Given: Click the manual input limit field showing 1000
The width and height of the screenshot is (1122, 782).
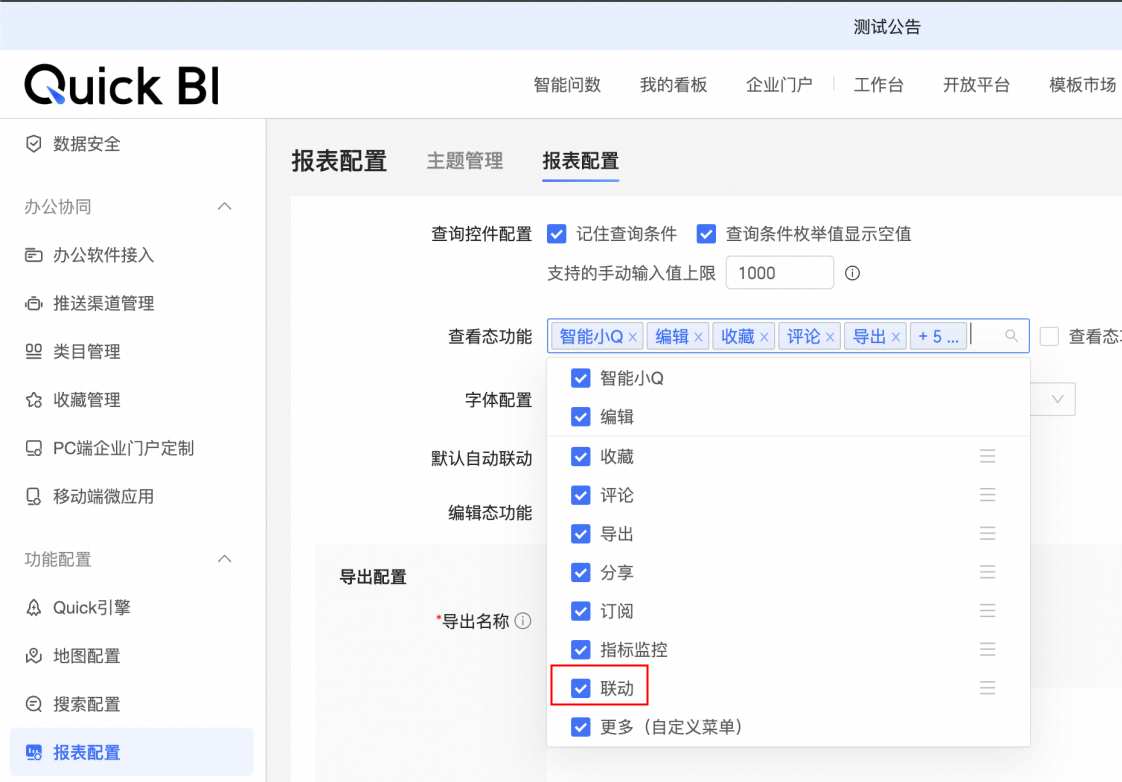Looking at the screenshot, I should [779, 273].
